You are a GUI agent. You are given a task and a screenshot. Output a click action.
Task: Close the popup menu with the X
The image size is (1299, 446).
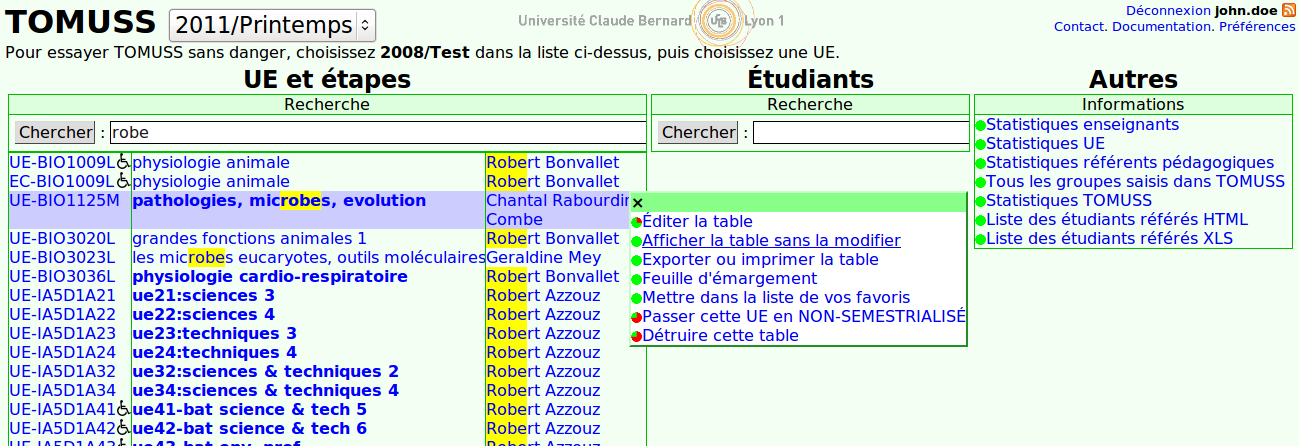tap(638, 203)
